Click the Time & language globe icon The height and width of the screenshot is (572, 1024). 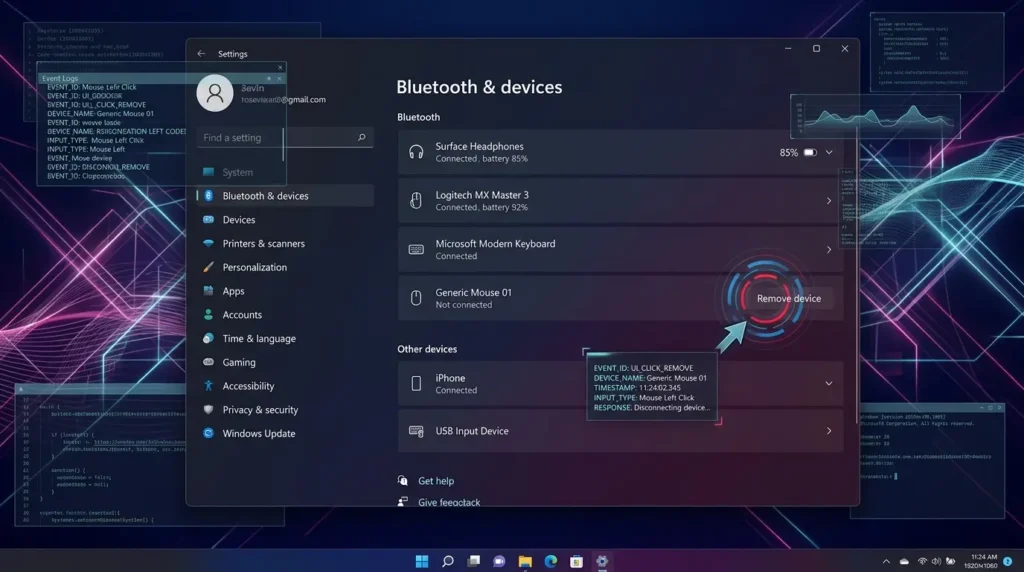(208, 338)
